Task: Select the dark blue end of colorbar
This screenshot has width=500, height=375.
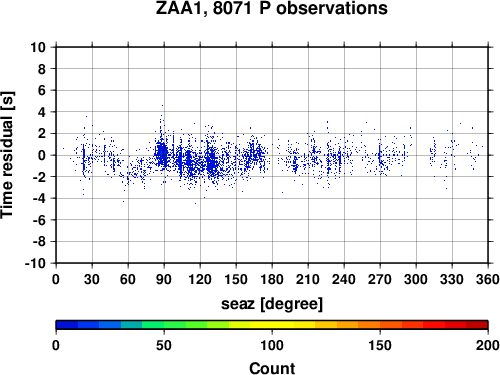Action: (67, 325)
